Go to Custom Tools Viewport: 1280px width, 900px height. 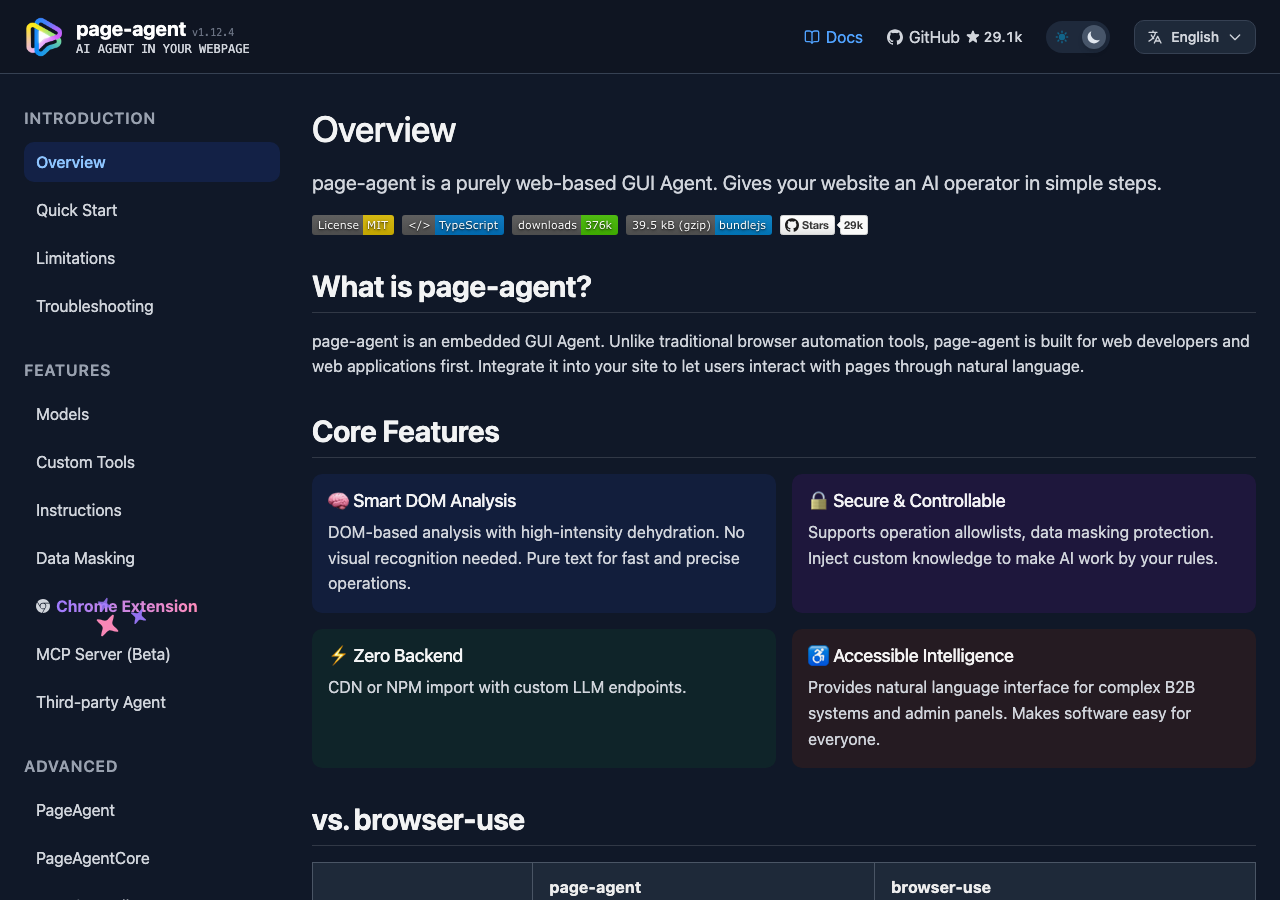[152, 462]
